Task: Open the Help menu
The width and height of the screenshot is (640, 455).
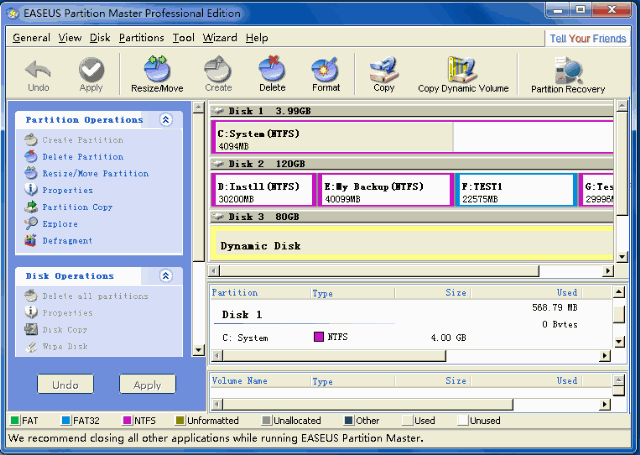Action: coord(257,38)
